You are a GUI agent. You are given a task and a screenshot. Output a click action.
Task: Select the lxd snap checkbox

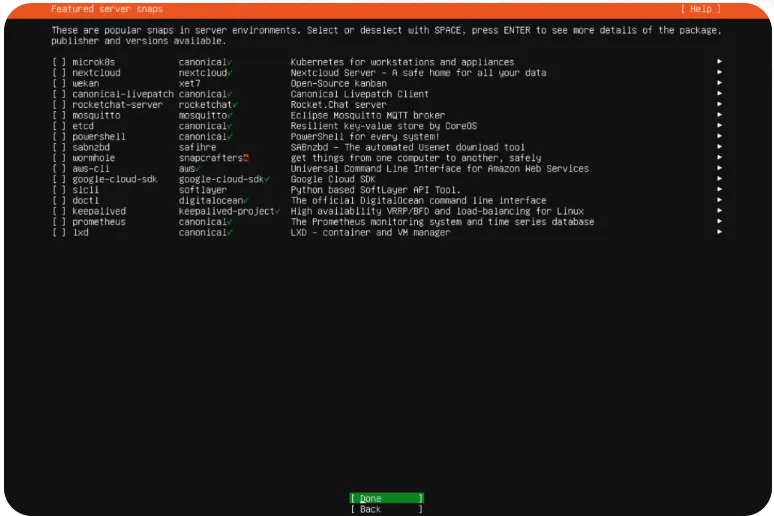point(59,233)
